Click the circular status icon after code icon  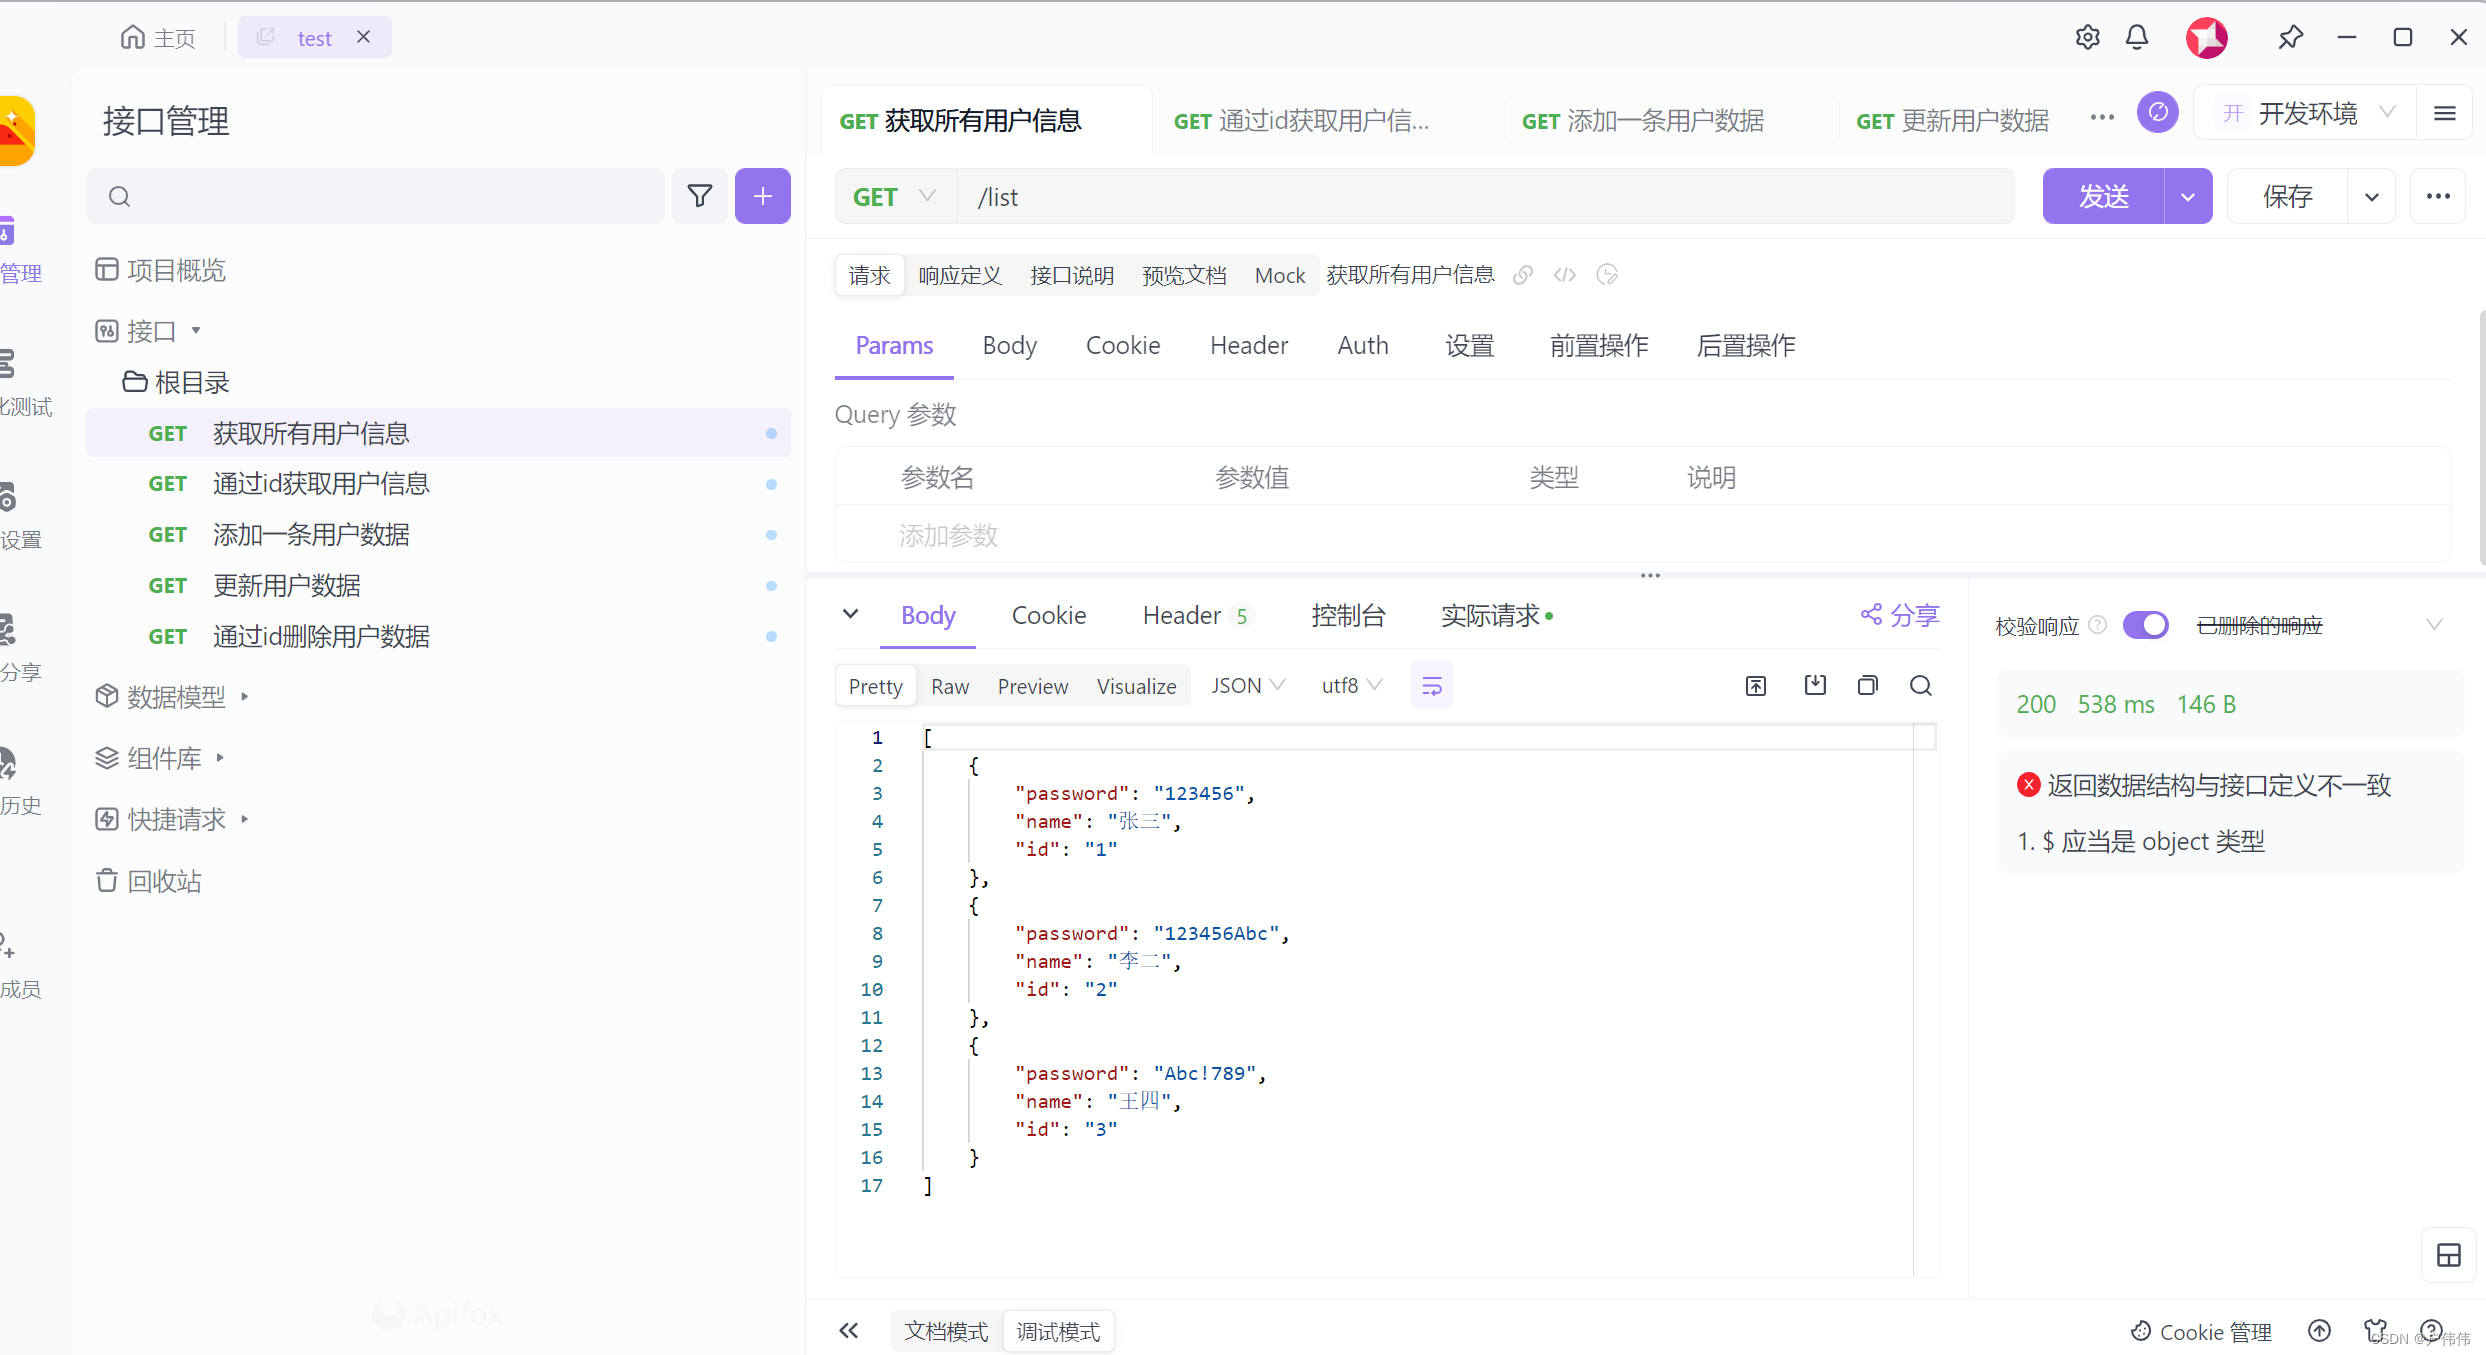point(1607,275)
